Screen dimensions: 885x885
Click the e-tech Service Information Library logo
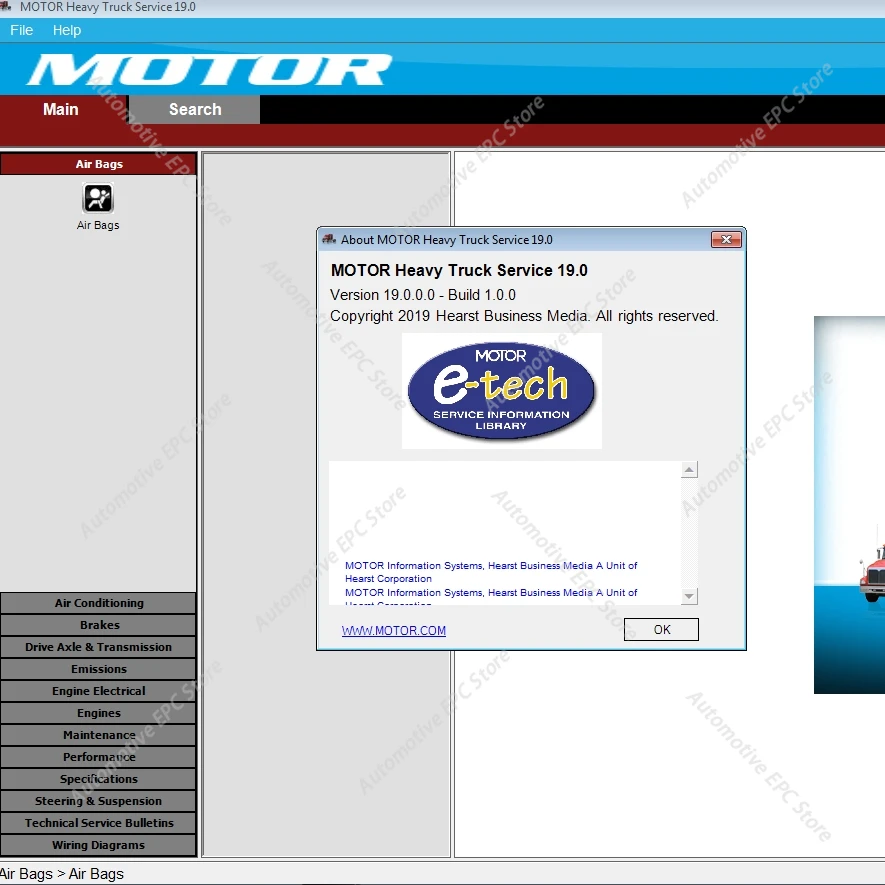coord(501,391)
